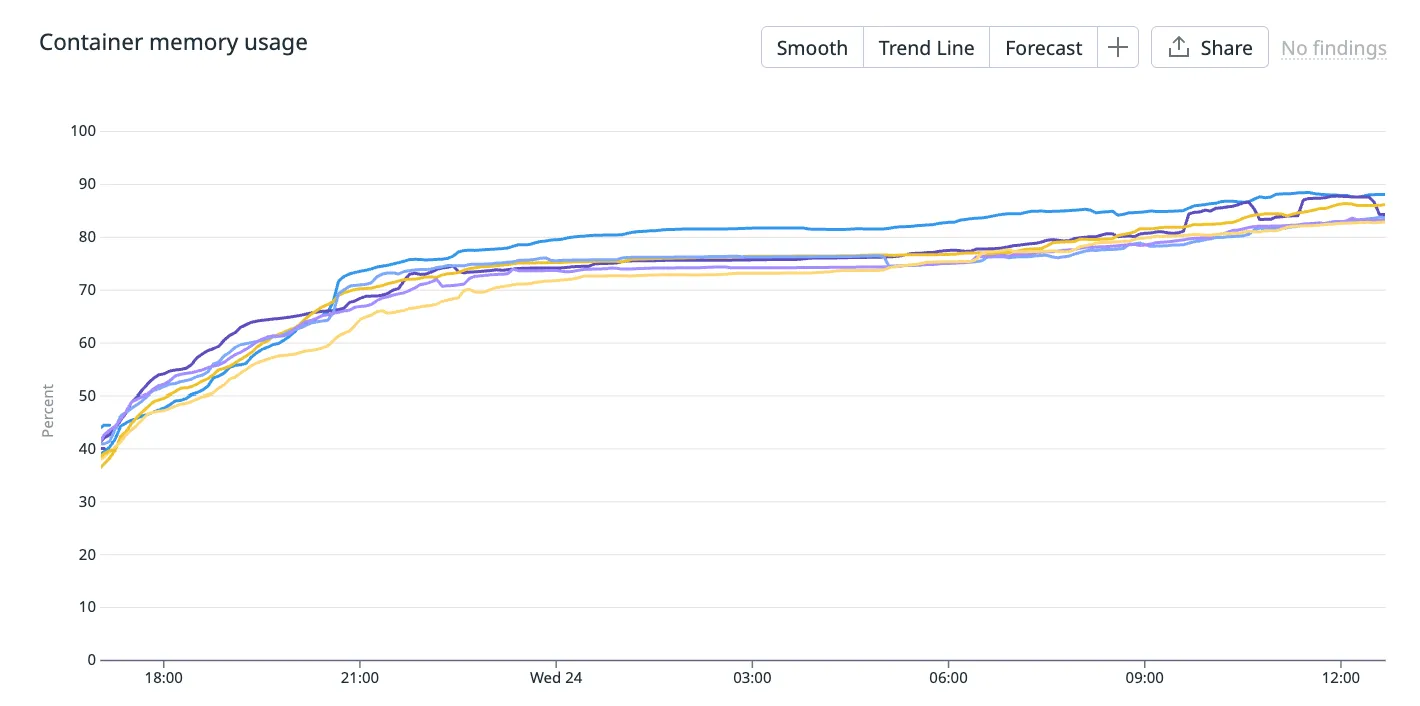Click the 21:00 tick on time axis

pyautogui.click(x=359, y=677)
